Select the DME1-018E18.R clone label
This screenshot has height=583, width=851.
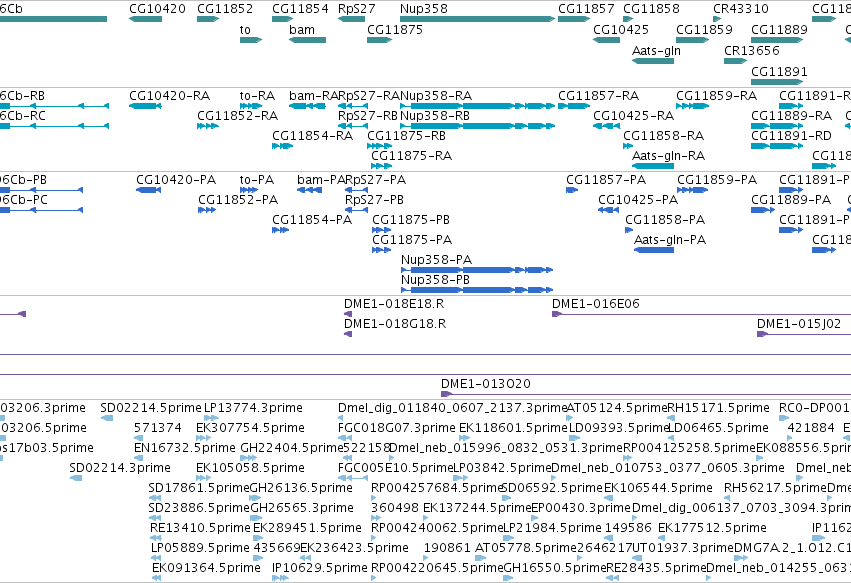394,304
